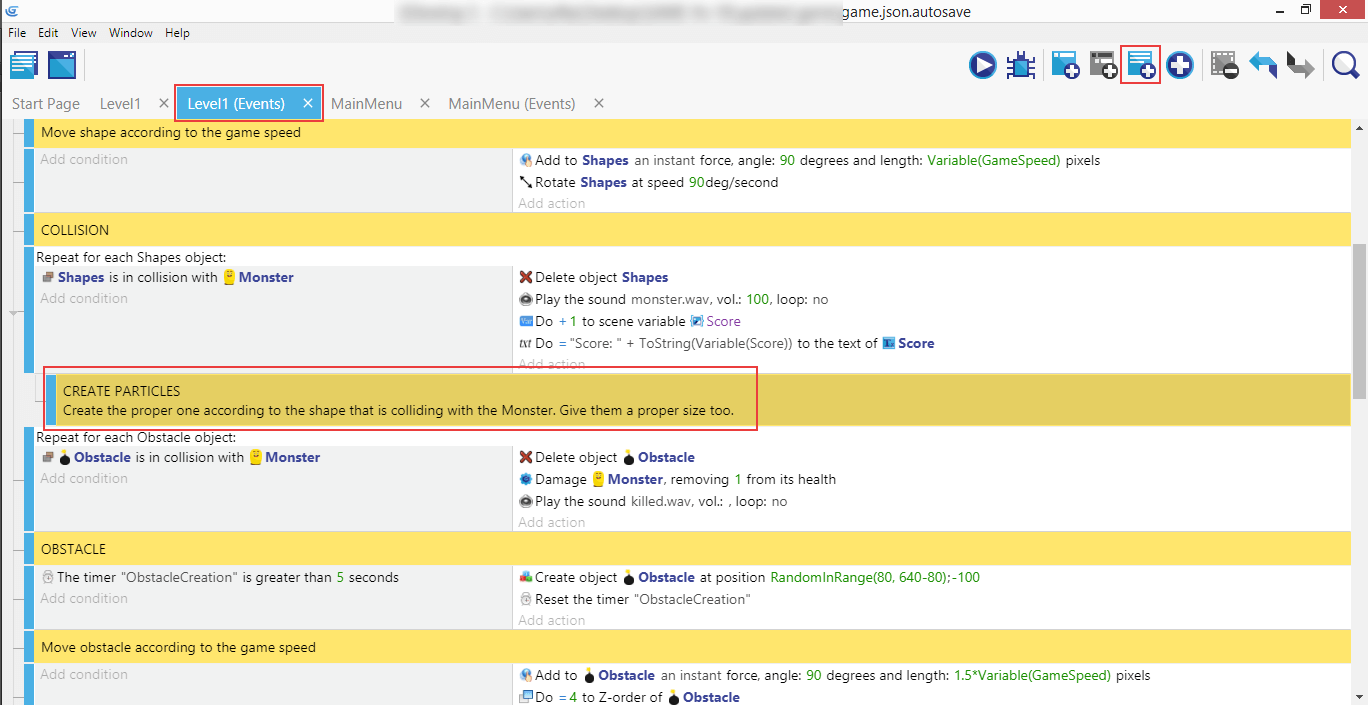Image resolution: width=1368 pixels, height=705 pixels.
Task: Launch the game preview with the play icon
Action: pos(982,66)
